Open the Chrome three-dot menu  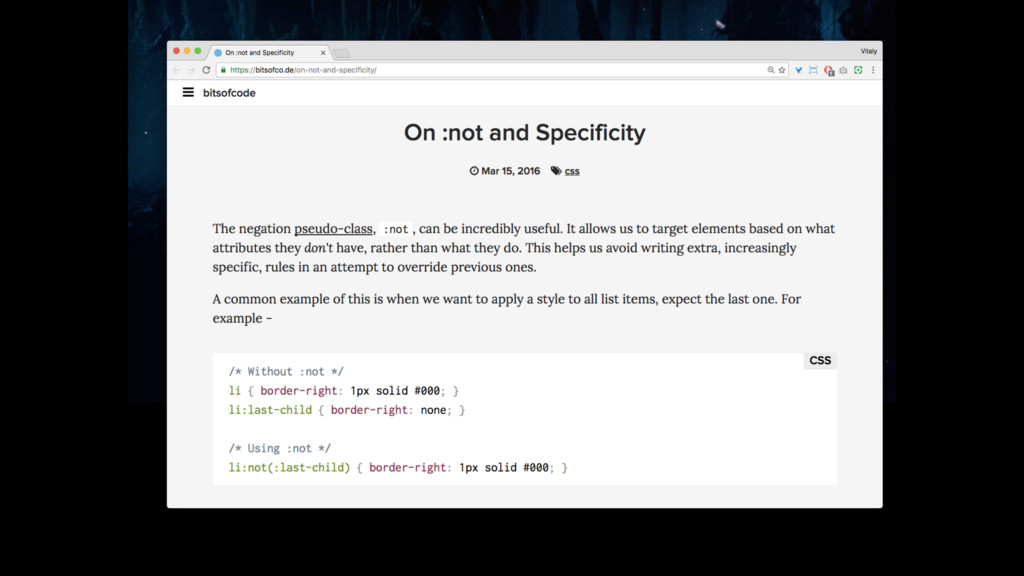[x=873, y=70]
